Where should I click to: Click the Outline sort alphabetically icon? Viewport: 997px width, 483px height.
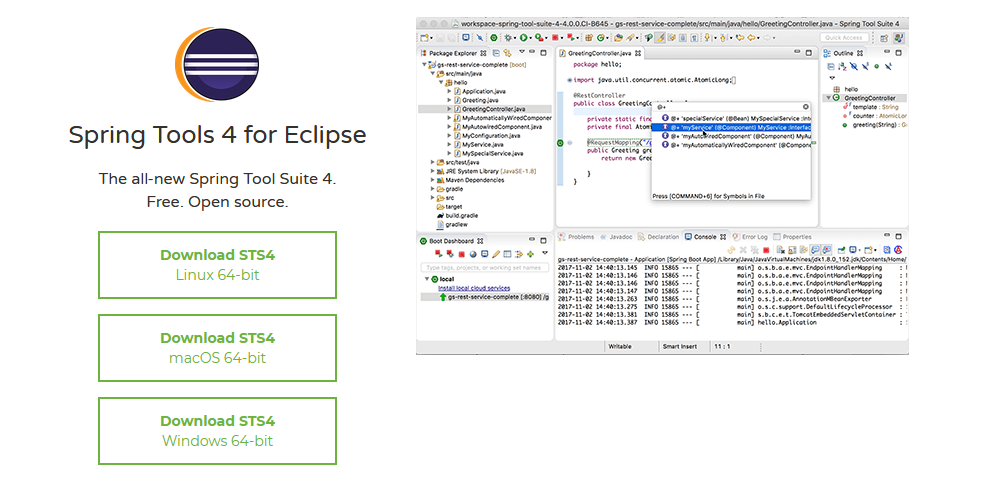pyautogui.click(x=842, y=67)
